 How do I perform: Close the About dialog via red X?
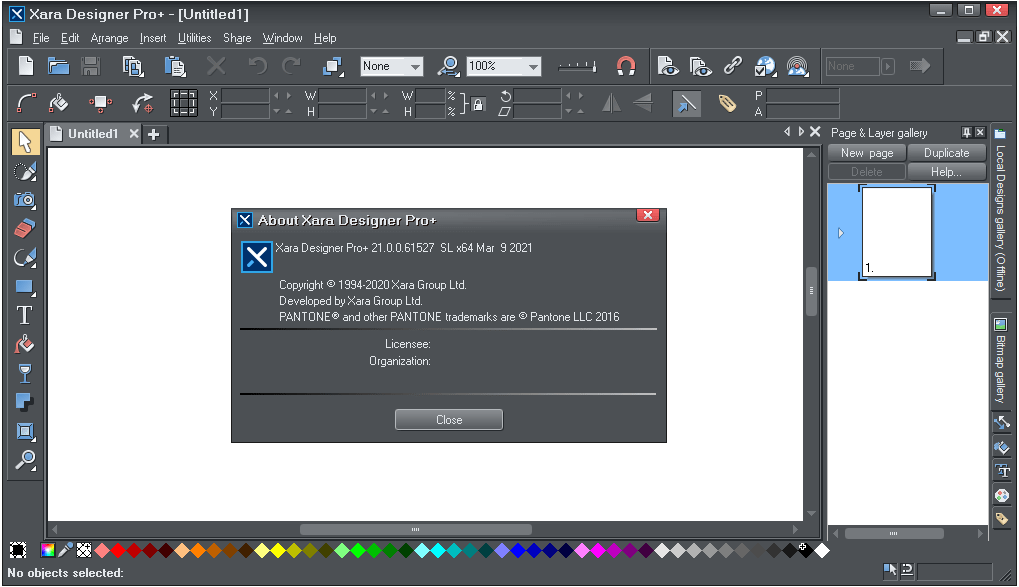pyautogui.click(x=648, y=215)
